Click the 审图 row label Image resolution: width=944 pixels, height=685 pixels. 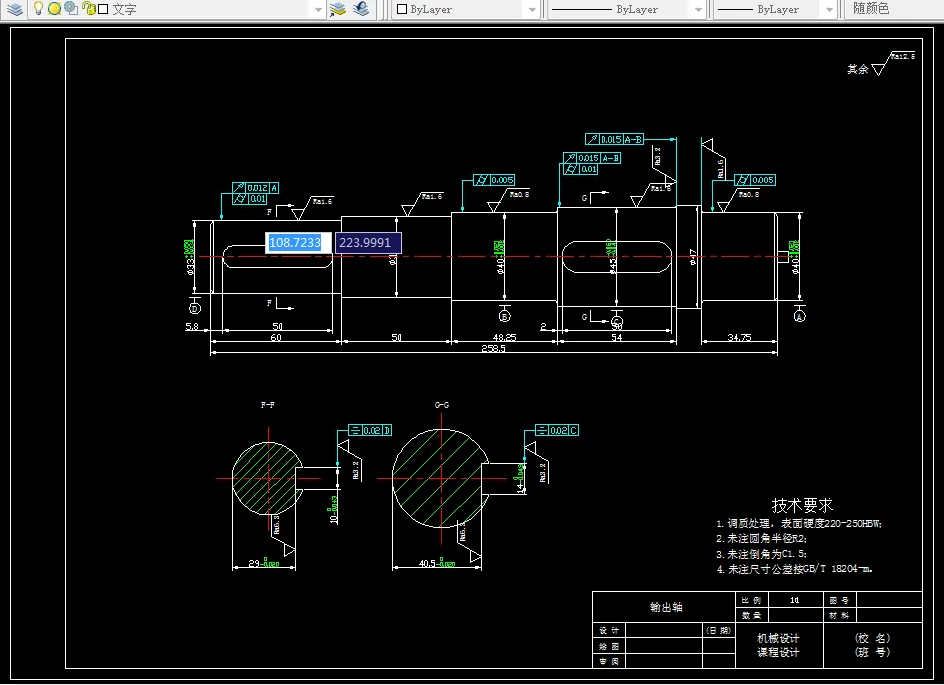coord(609,661)
